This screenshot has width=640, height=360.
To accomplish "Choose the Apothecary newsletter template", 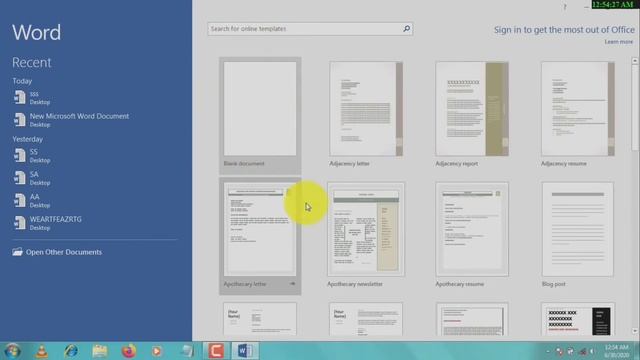I will 366,235.
